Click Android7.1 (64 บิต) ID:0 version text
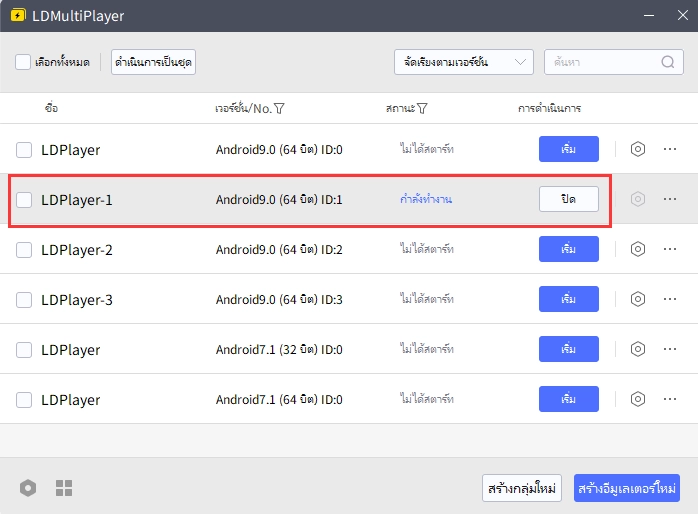 (x=279, y=400)
